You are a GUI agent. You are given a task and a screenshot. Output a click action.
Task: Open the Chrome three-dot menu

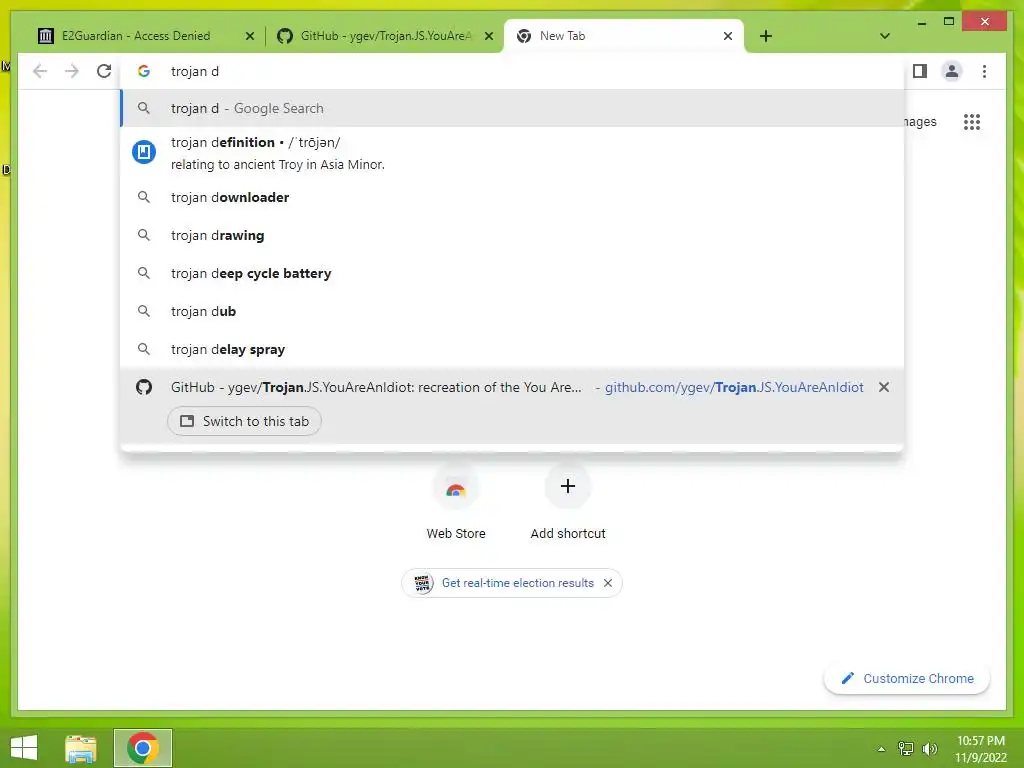point(984,71)
